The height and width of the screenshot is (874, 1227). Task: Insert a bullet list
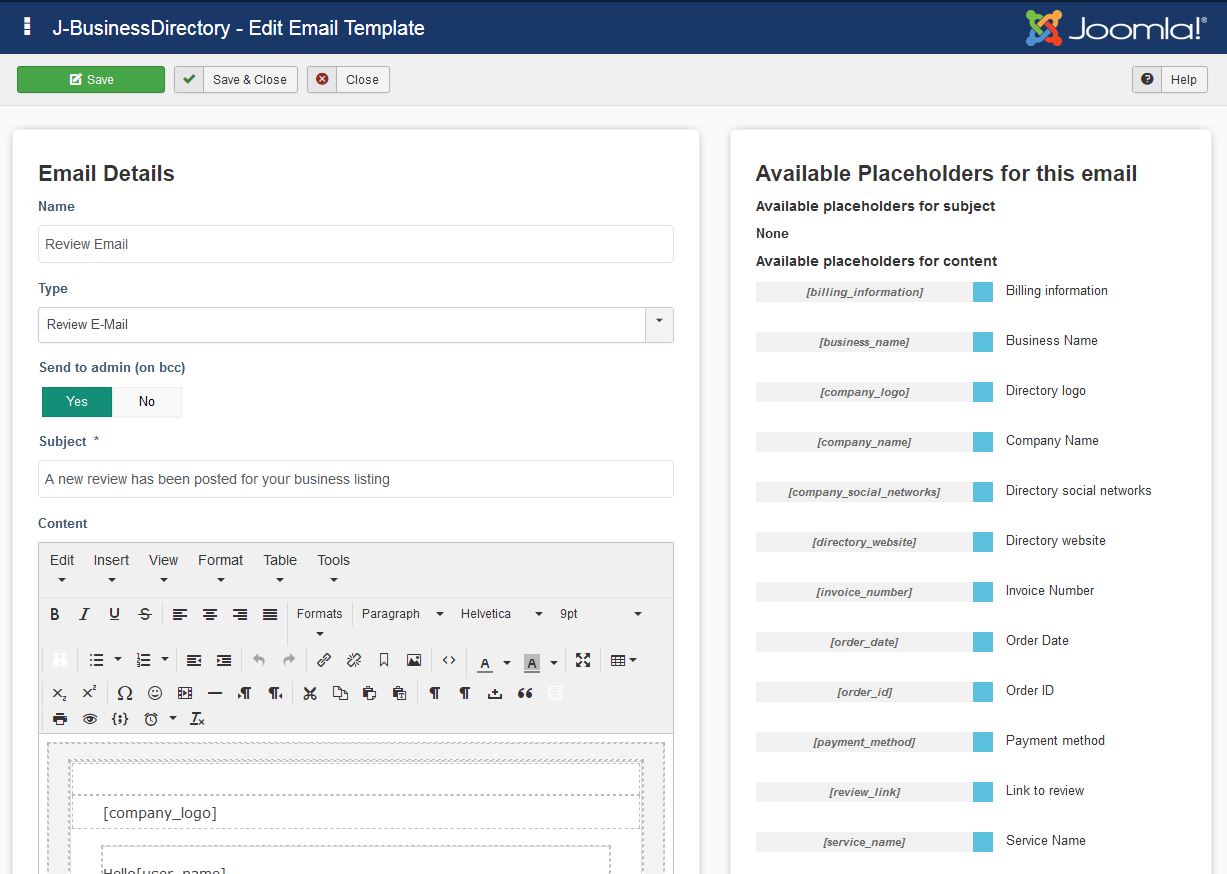pos(97,660)
